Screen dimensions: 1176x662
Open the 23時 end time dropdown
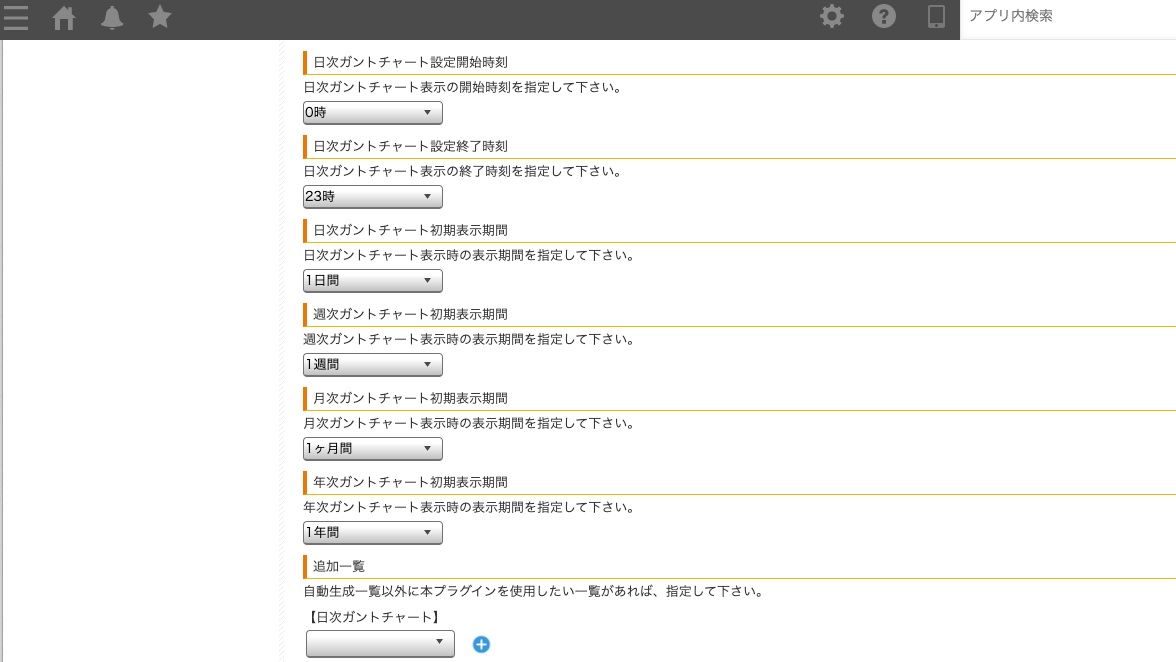point(373,196)
